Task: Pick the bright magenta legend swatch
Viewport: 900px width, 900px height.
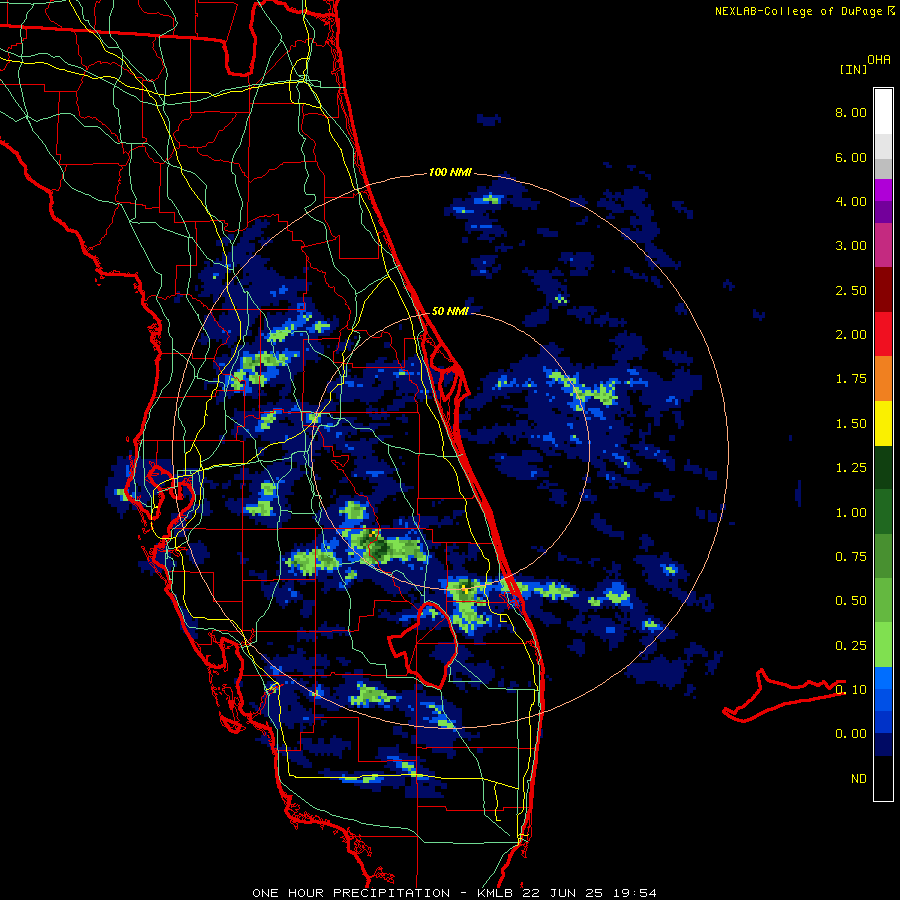Action: pos(883,190)
